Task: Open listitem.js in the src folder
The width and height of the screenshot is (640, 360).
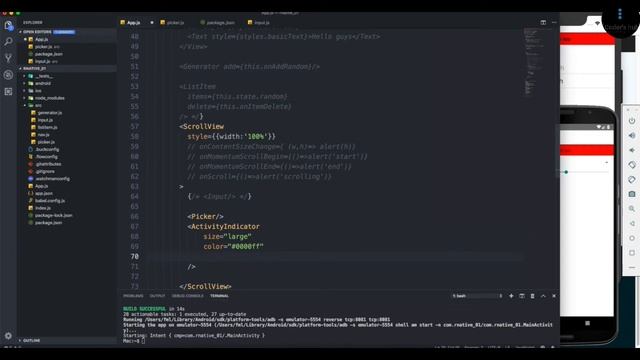Action: [47, 127]
